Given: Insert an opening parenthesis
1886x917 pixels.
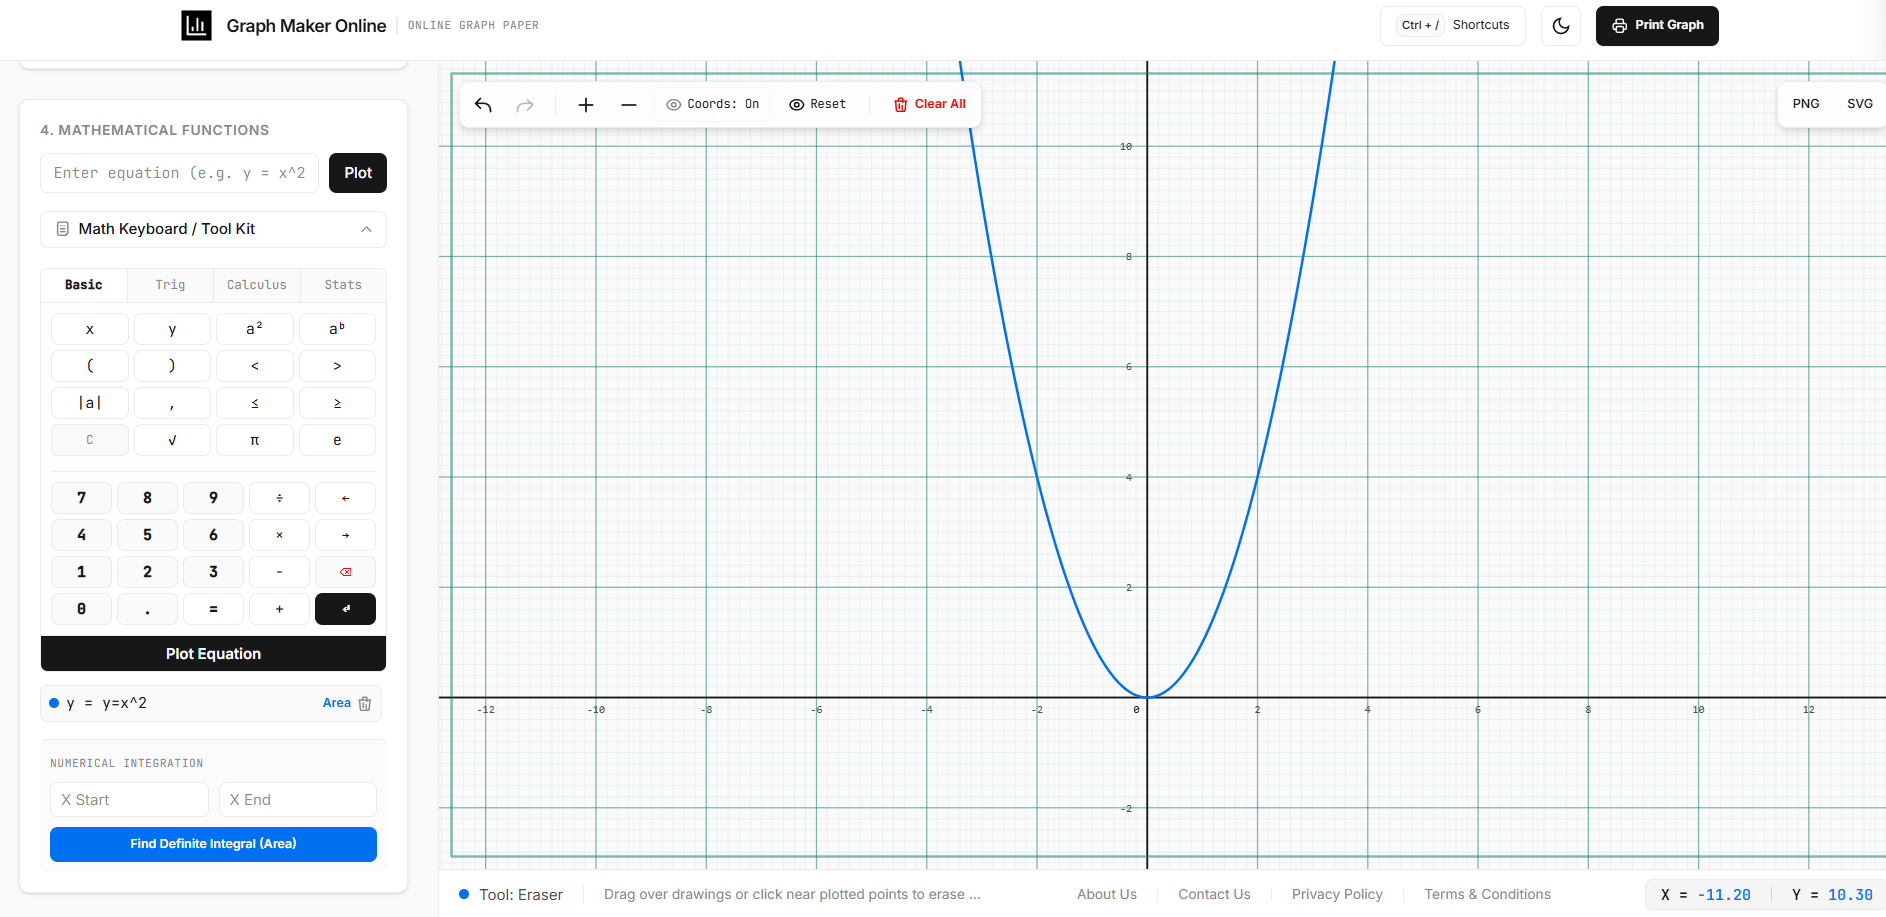Looking at the screenshot, I should [90, 366].
